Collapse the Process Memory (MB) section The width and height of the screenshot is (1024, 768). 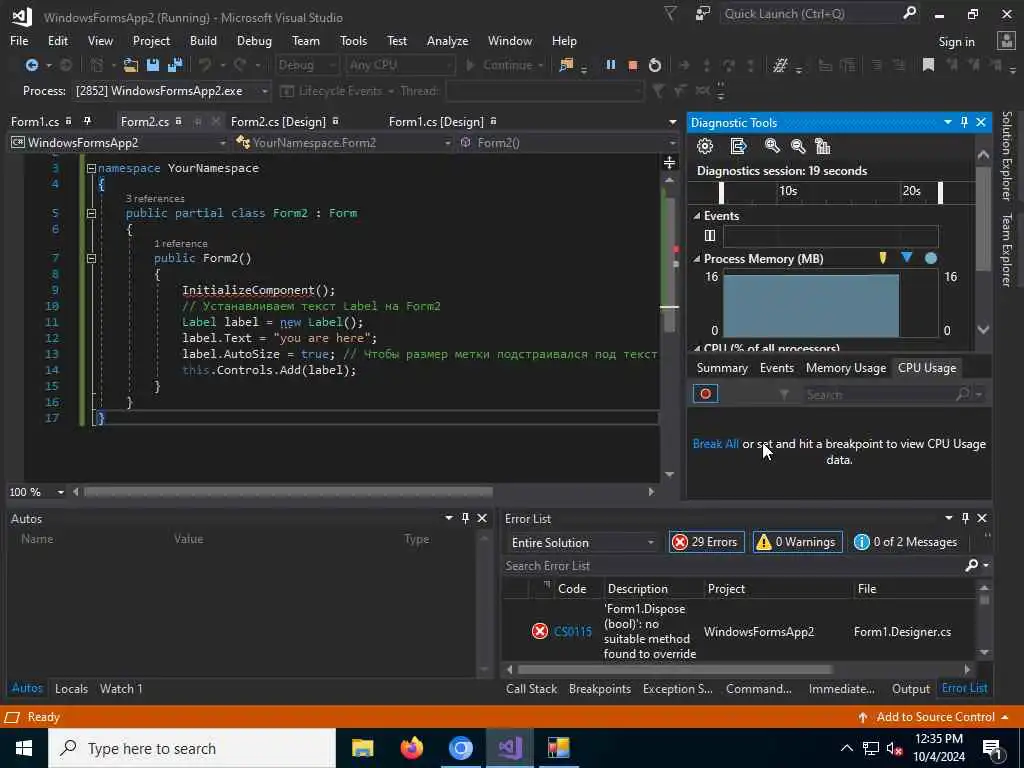697,259
